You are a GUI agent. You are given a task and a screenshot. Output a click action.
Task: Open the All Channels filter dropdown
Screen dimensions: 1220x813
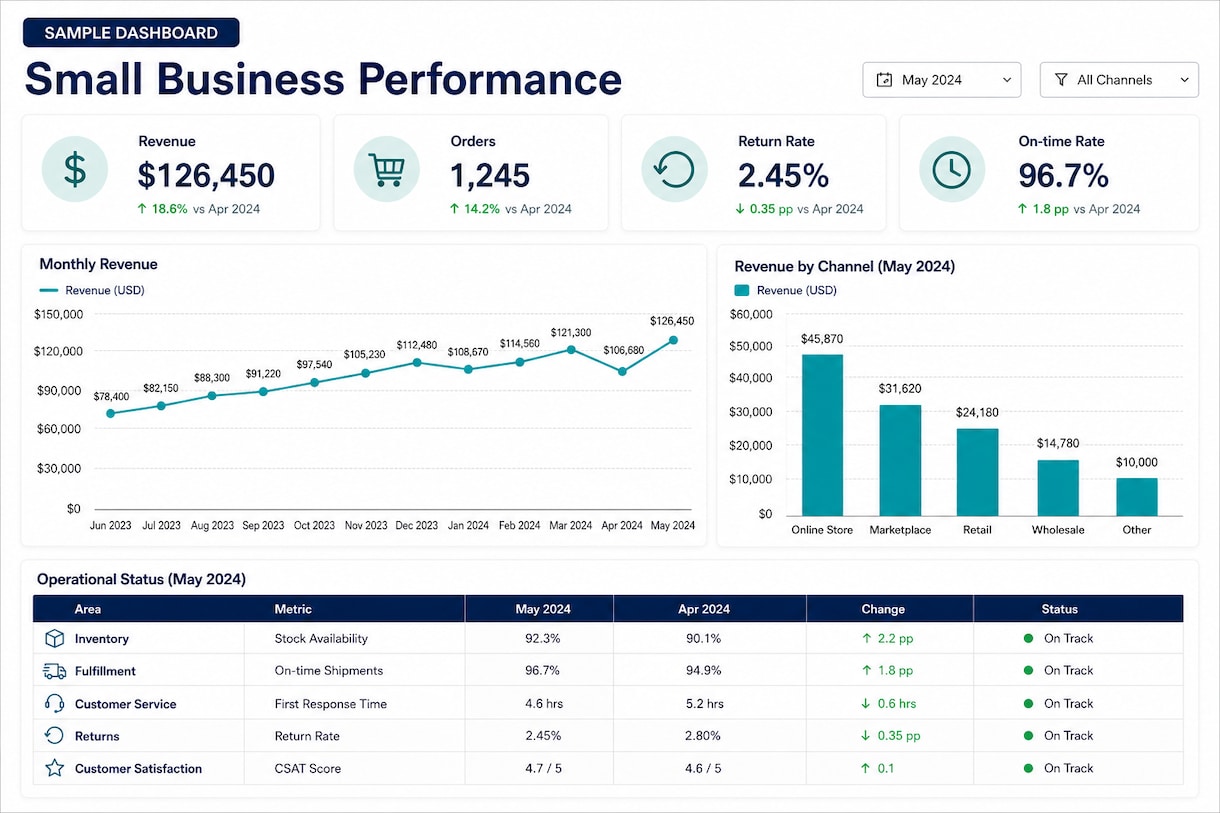click(x=1119, y=80)
